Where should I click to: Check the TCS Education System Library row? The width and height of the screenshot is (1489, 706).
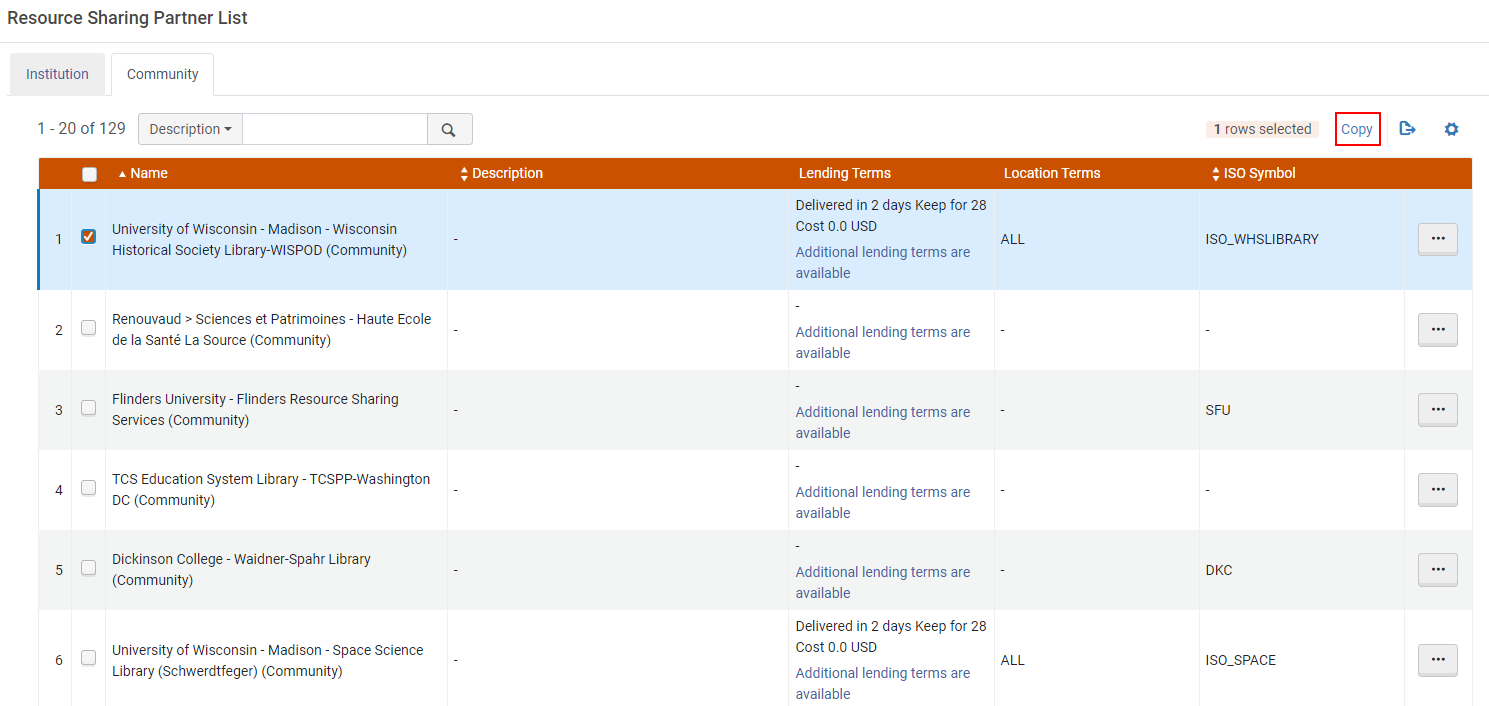click(x=89, y=487)
